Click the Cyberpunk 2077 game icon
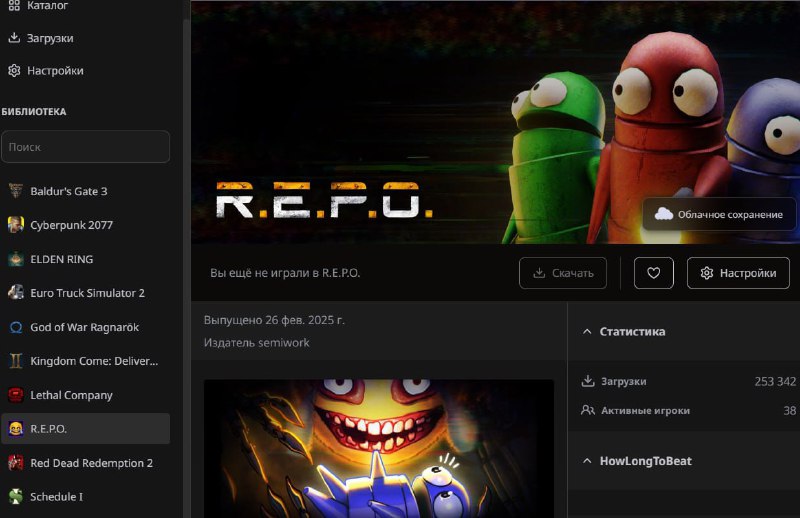The height and width of the screenshot is (518, 800). pos(16,225)
